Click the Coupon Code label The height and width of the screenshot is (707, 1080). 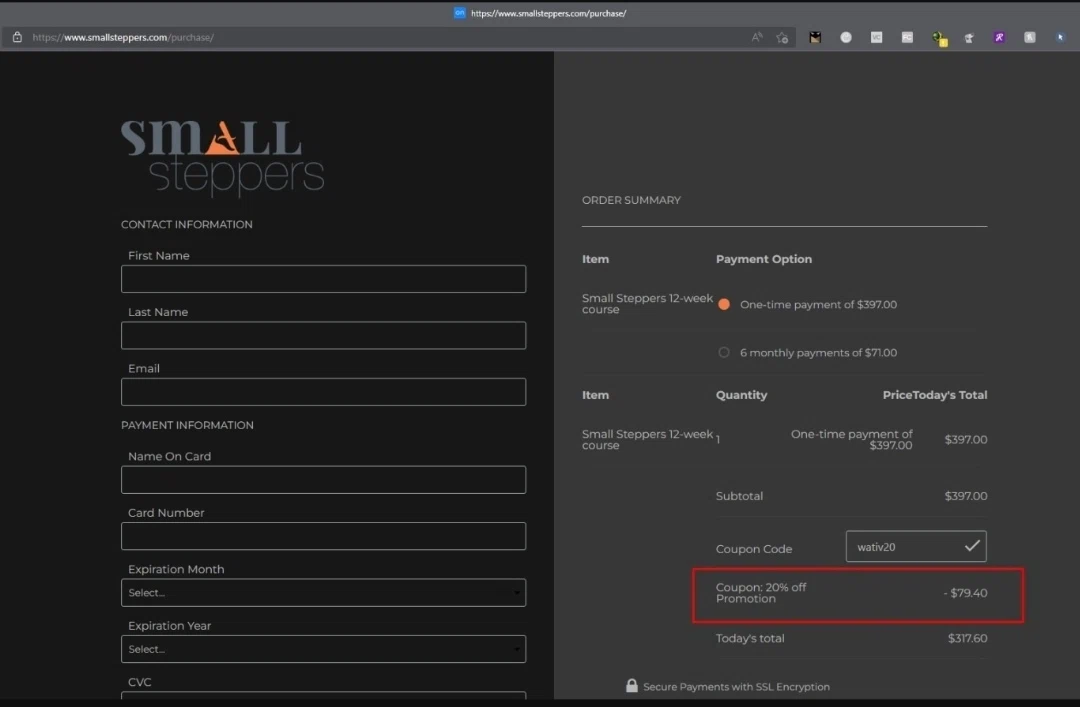tap(754, 549)
